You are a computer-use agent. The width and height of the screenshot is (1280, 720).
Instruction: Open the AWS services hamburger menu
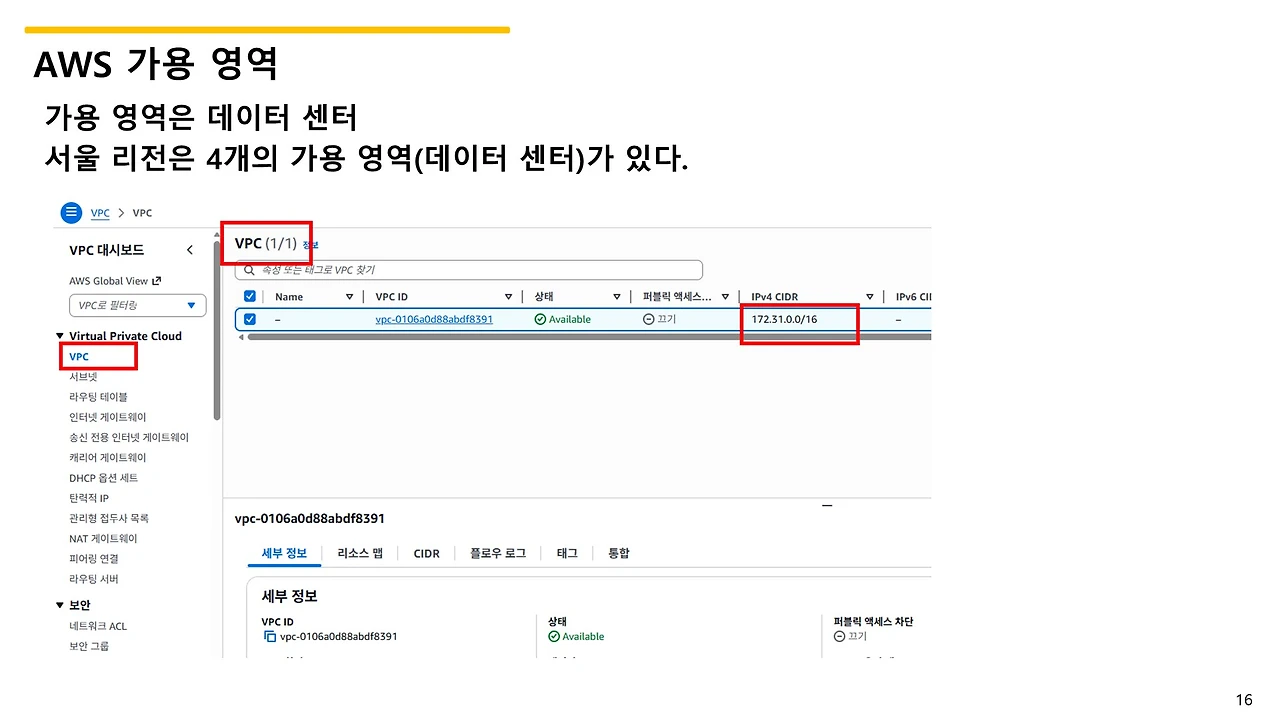[71, 212]
